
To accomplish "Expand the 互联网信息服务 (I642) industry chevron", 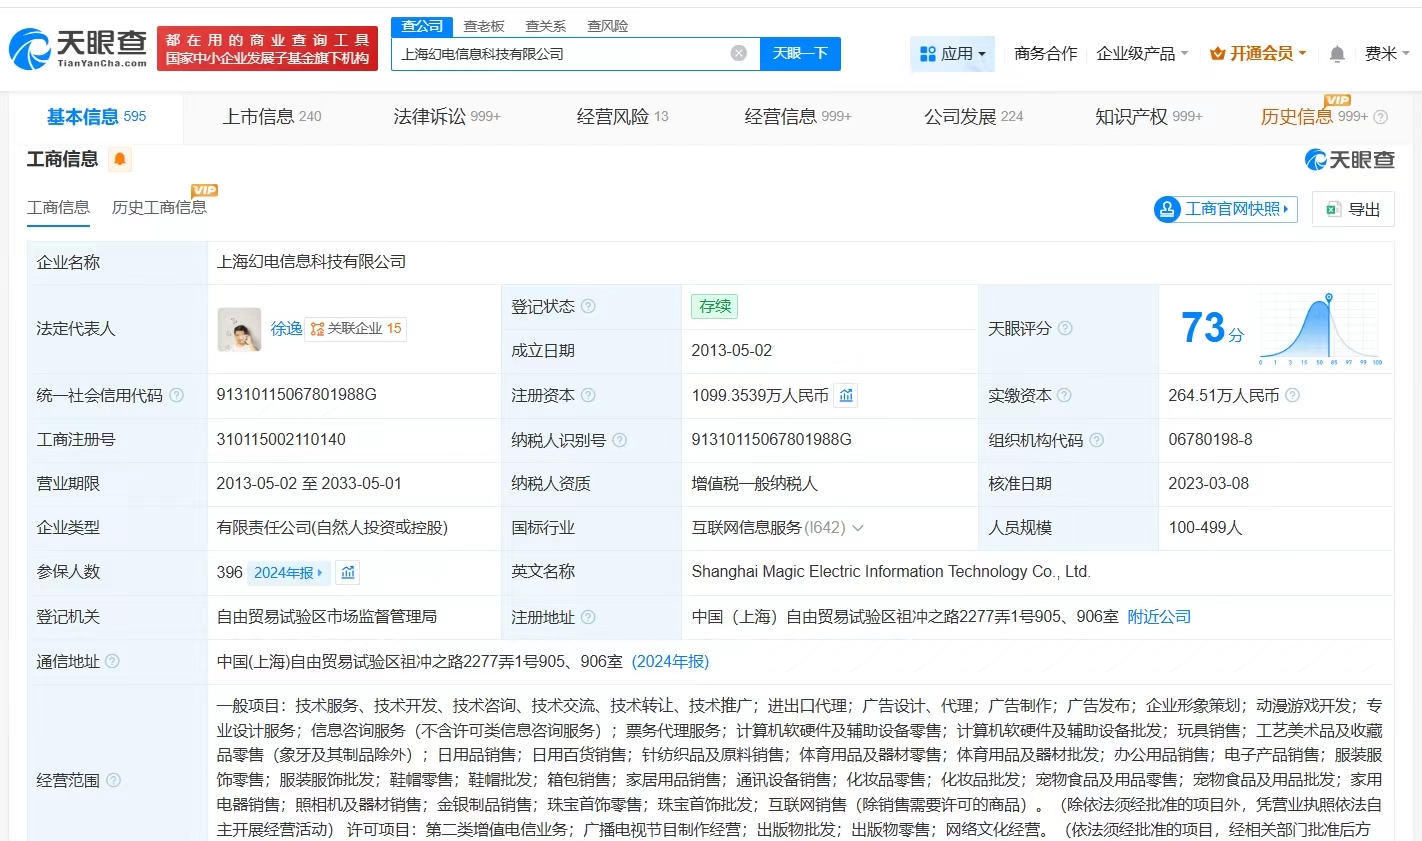I will (x=858, y=528).
